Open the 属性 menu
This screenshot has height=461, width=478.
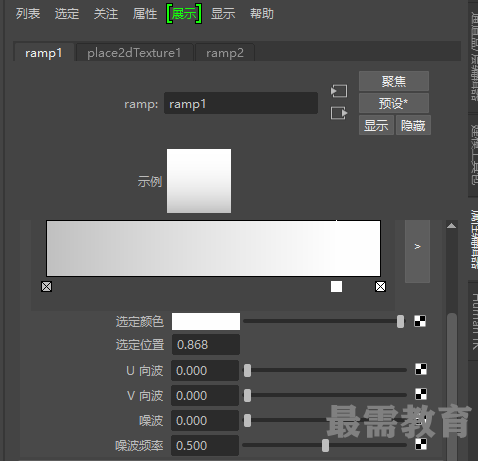coord(145,14)
